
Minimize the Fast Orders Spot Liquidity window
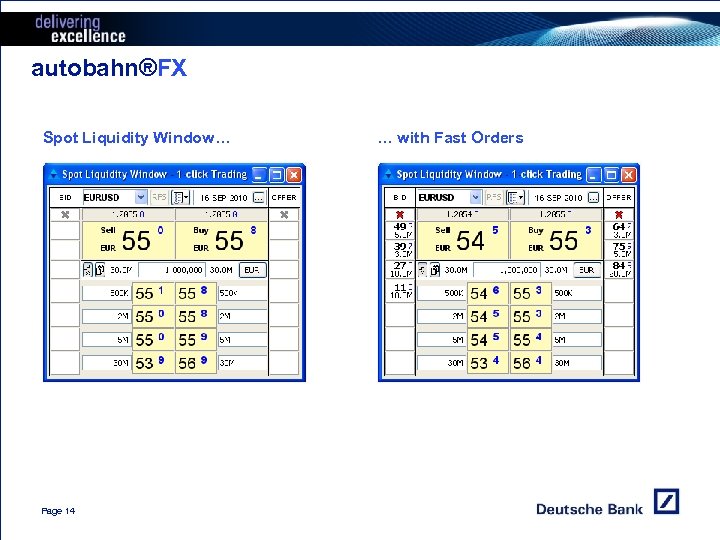[594, 174]
